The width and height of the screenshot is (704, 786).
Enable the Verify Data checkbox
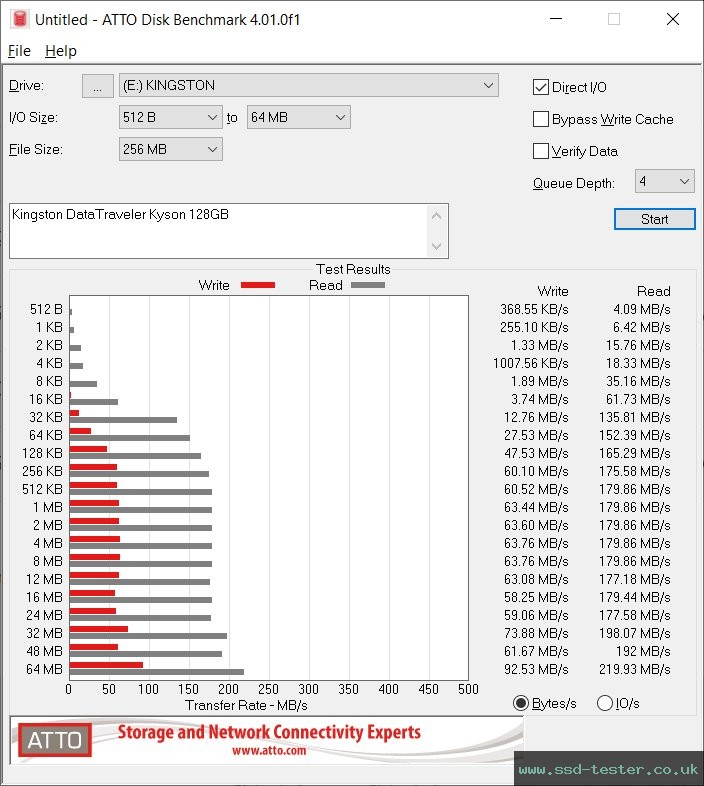(541, 151)
